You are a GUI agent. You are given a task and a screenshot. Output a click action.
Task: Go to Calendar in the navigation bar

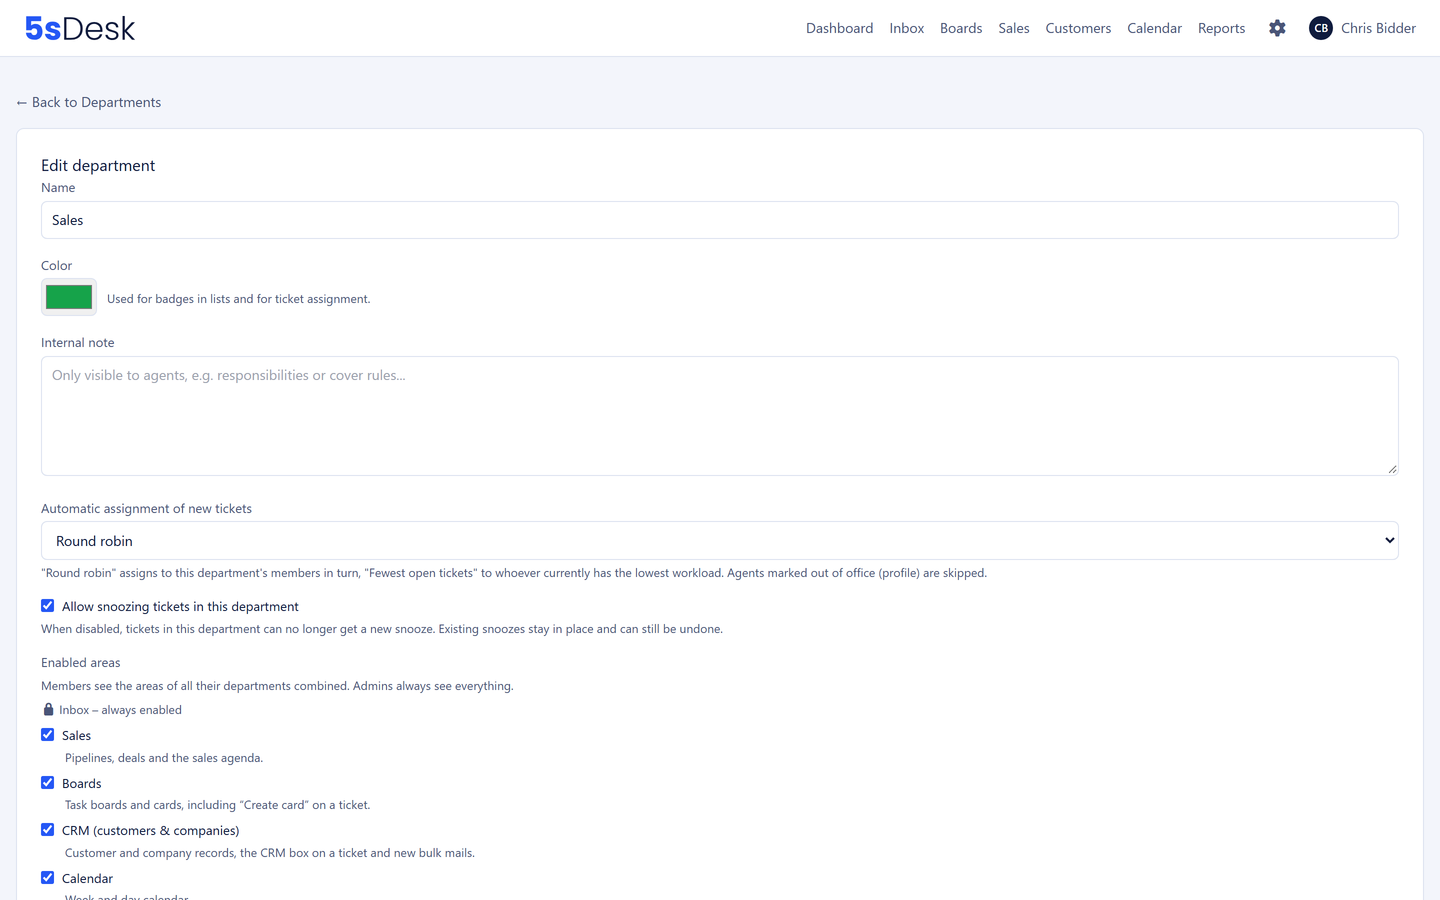point(1154,28)
